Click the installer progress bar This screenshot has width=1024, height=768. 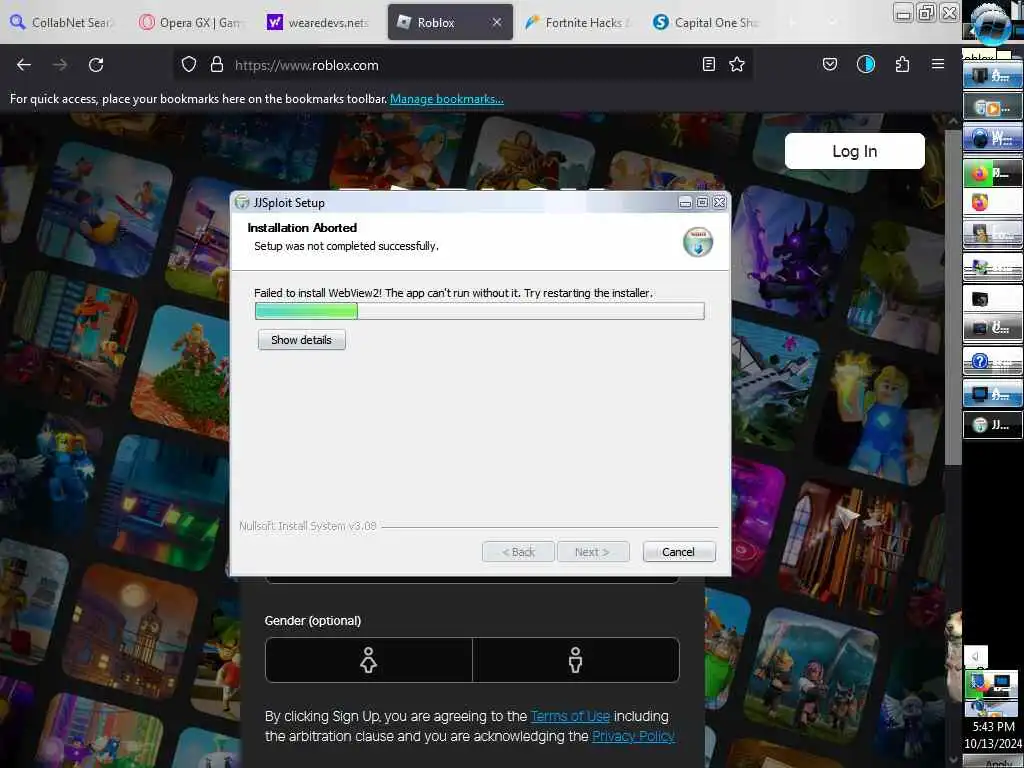[x=479, y=311]
